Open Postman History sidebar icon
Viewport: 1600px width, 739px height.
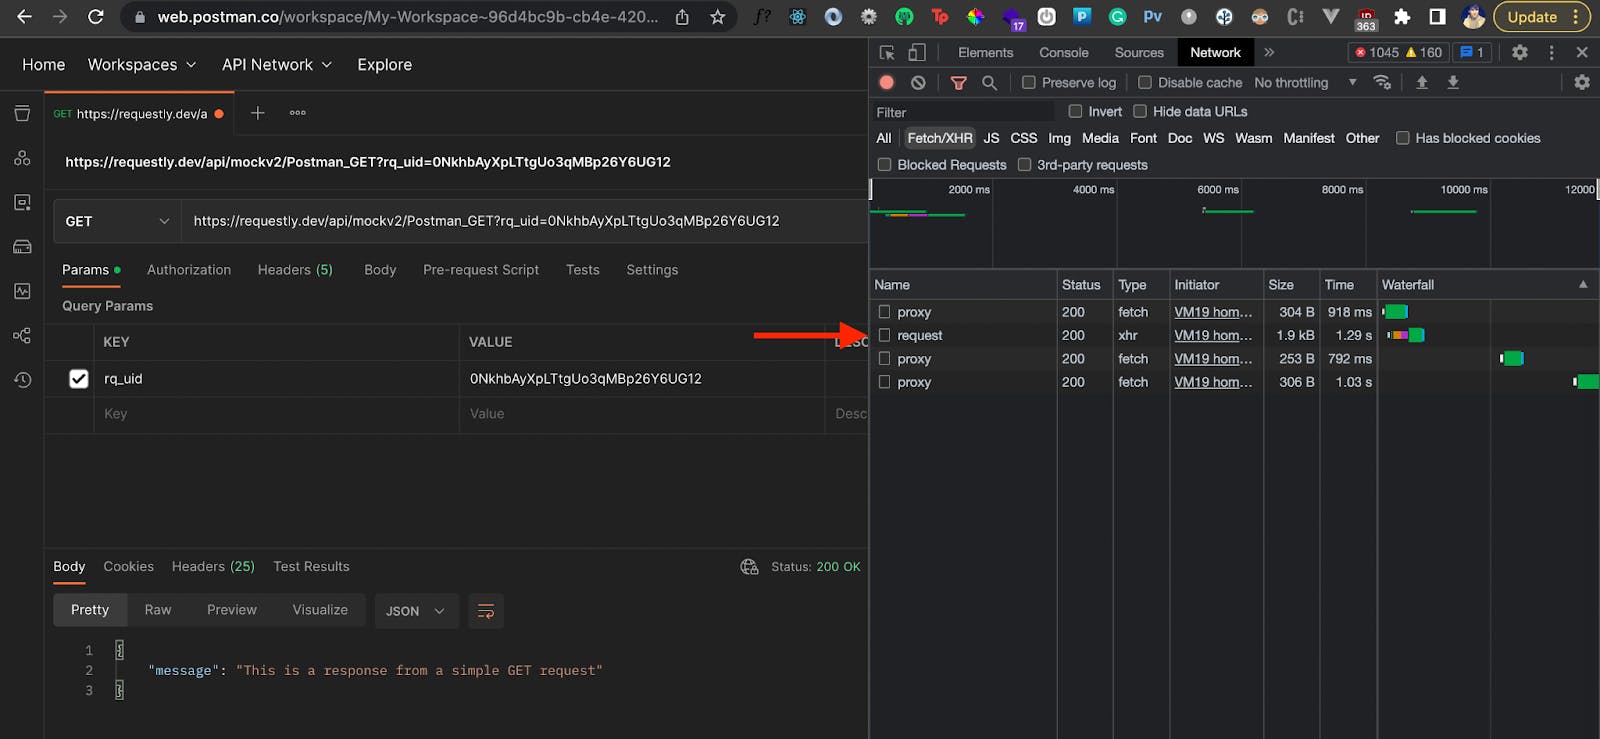22,380
